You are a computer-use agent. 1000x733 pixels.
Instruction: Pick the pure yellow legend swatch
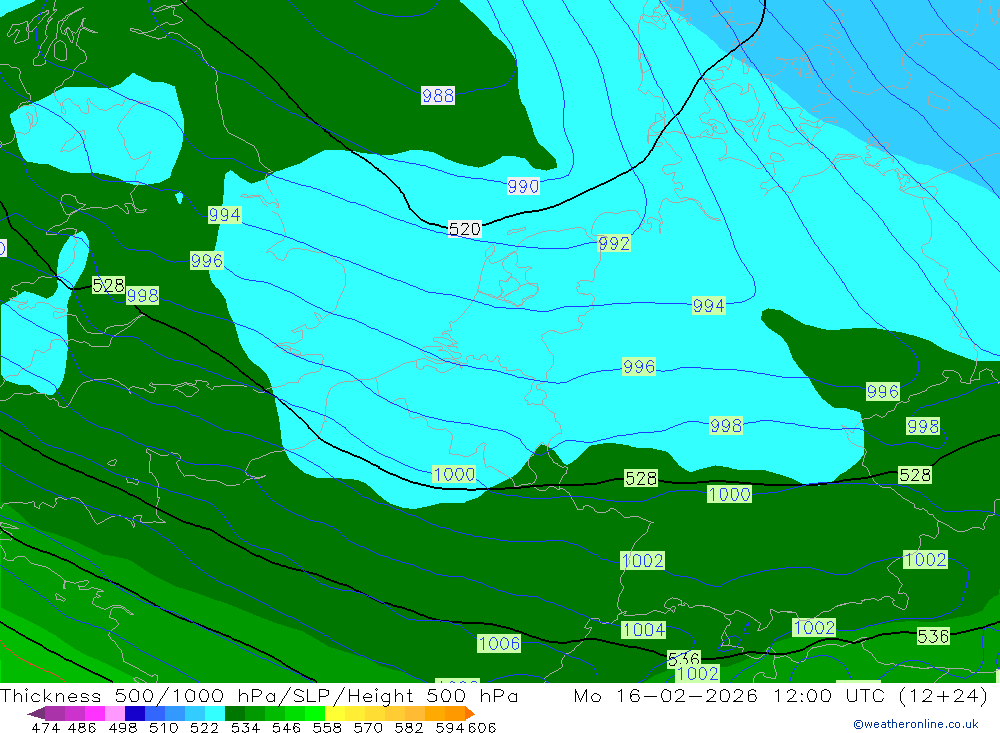click(x=335, y=713)
